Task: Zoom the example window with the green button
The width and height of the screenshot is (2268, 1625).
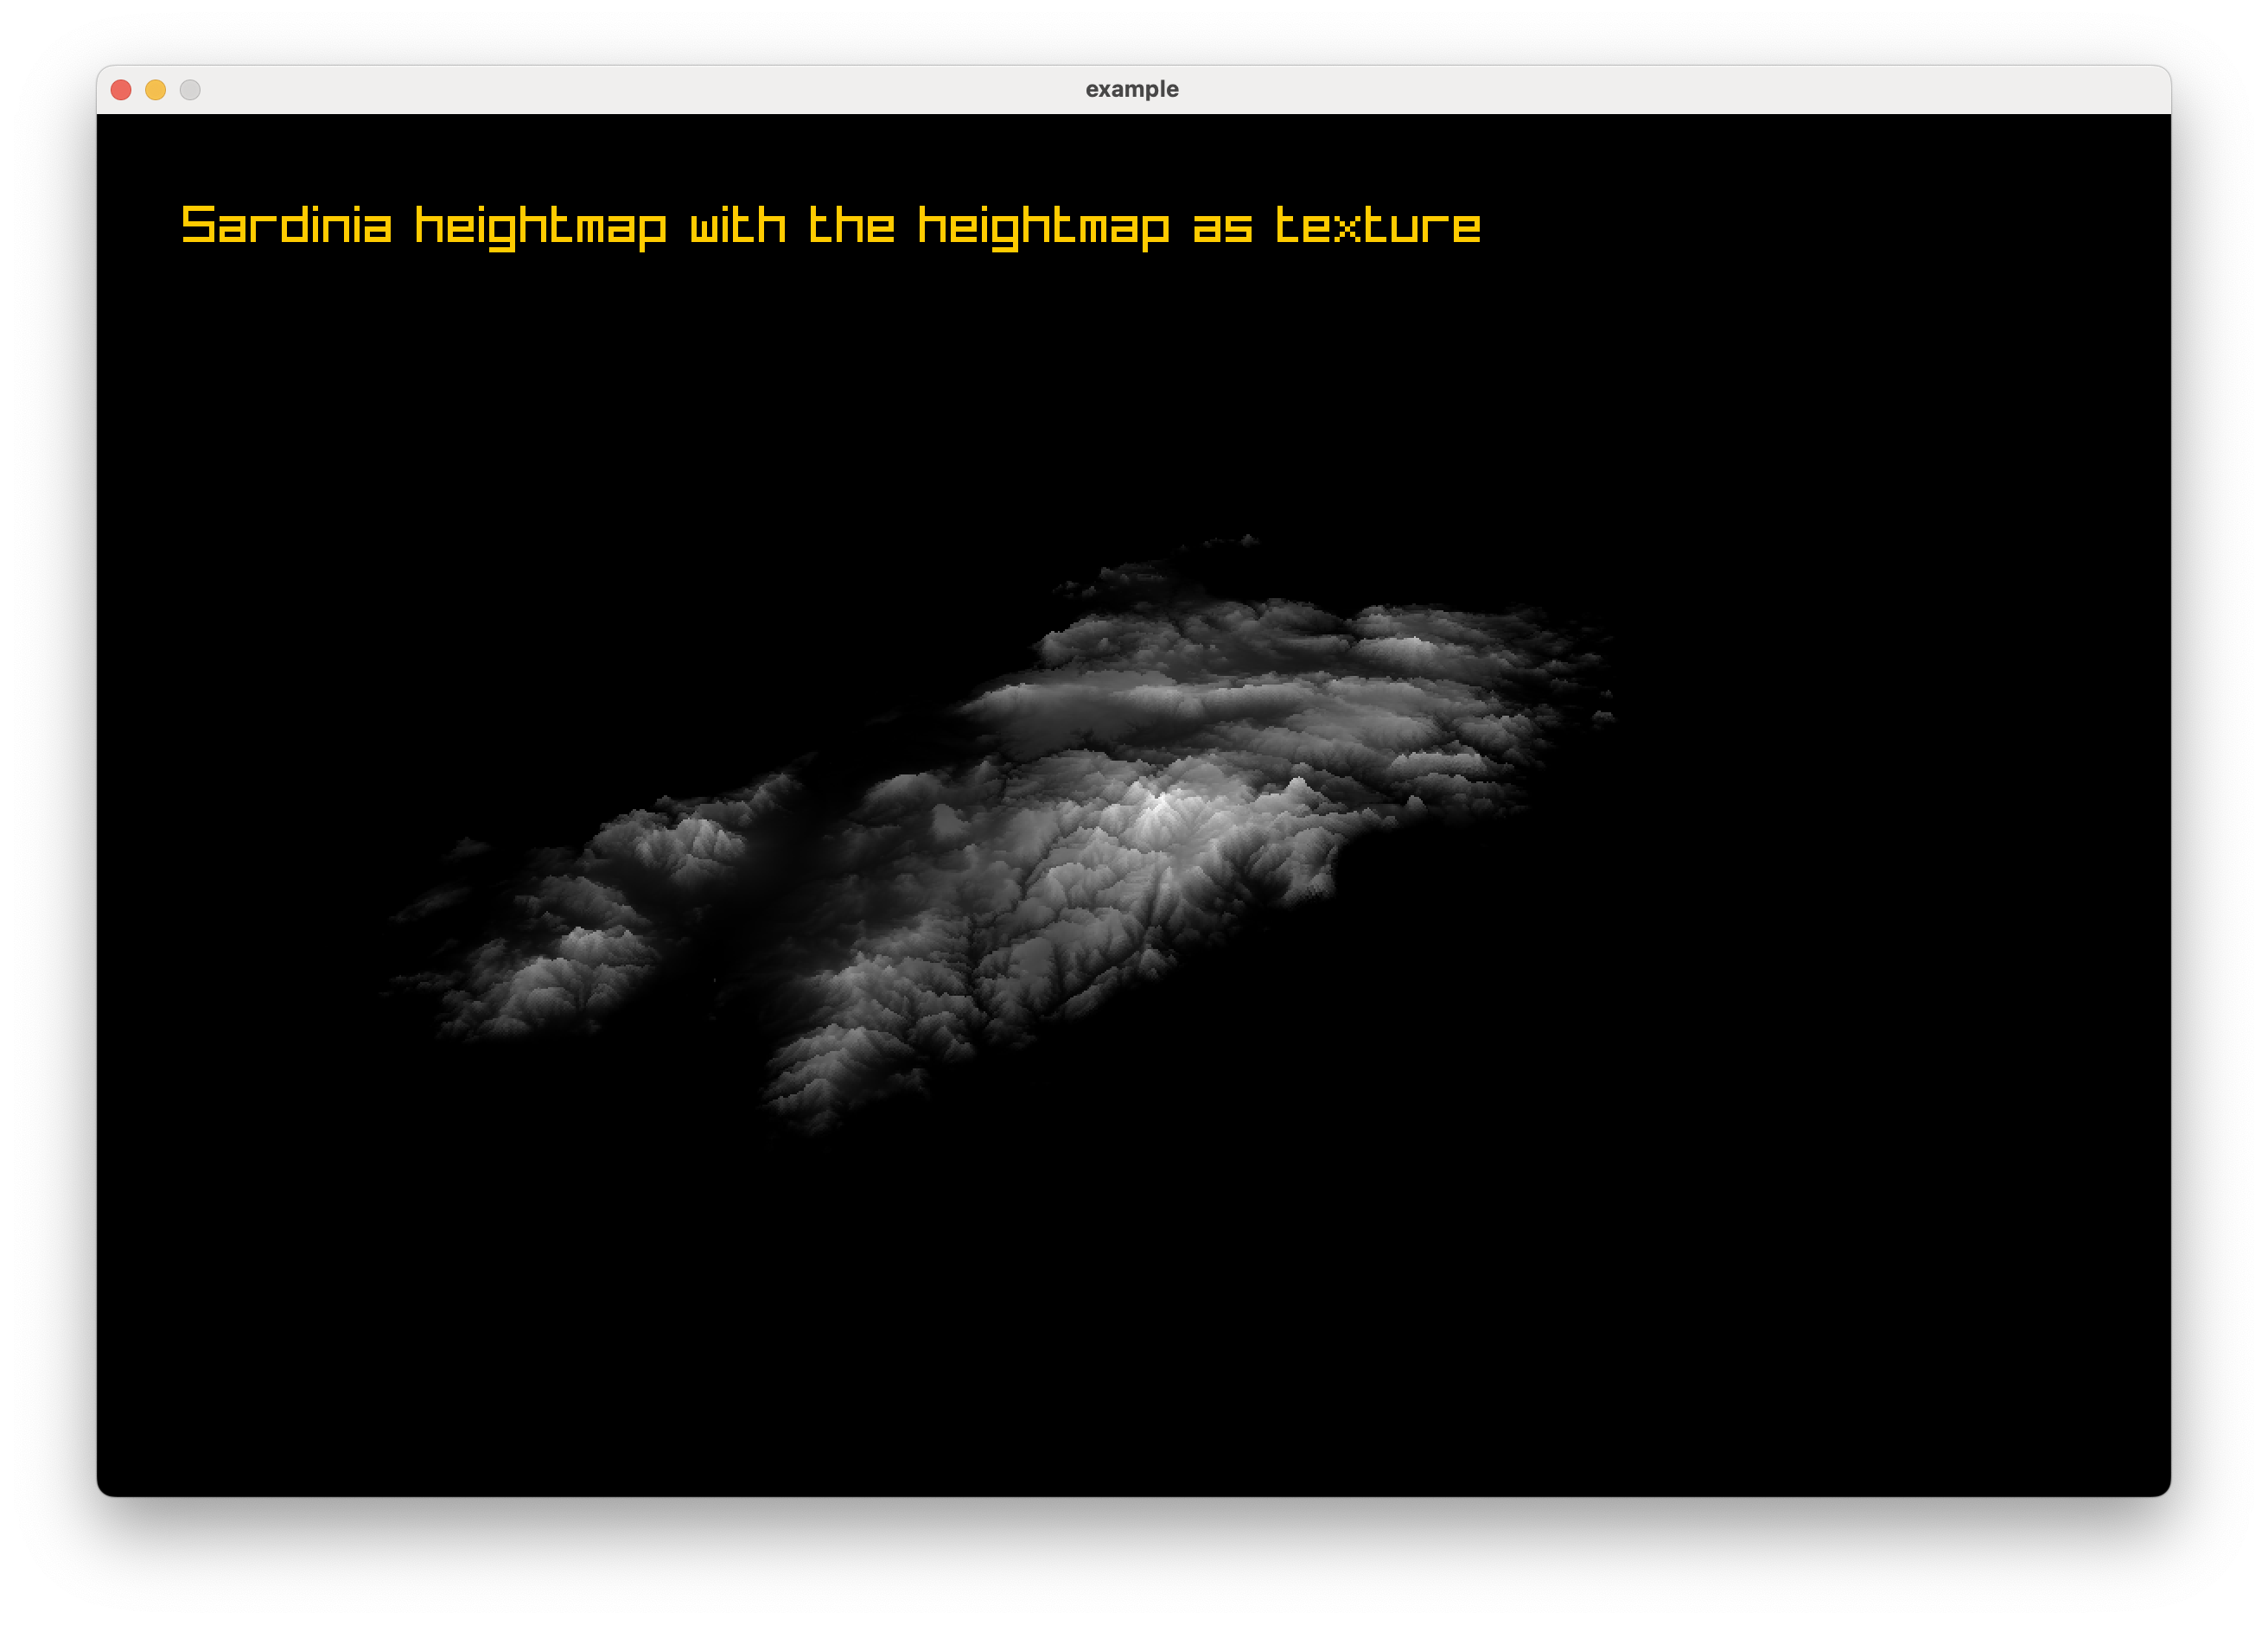Action: click(190, 90)
